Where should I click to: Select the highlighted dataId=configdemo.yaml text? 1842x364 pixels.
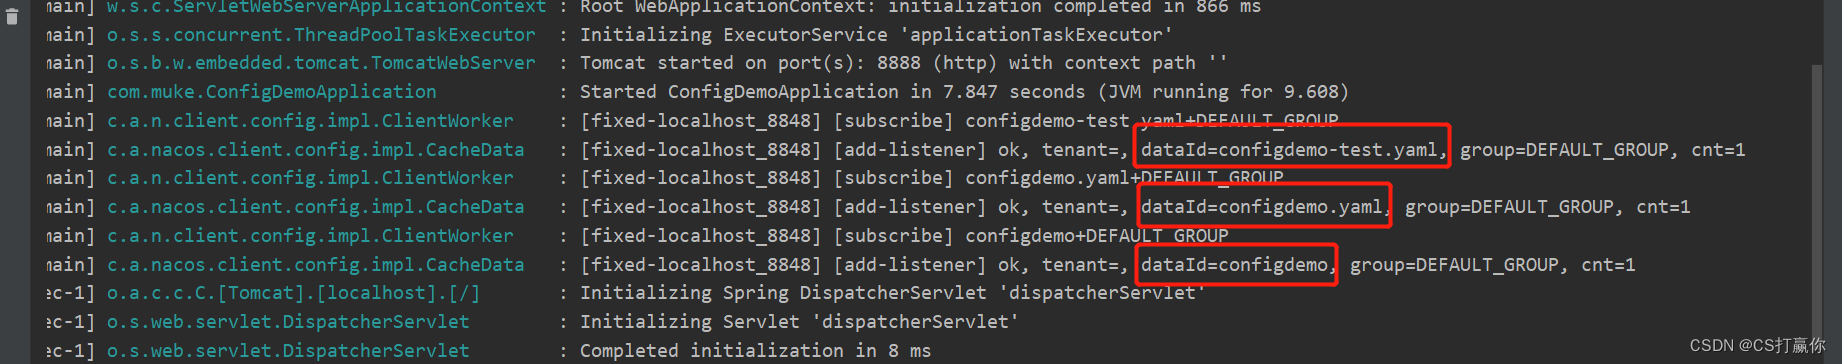point(1264,206)
